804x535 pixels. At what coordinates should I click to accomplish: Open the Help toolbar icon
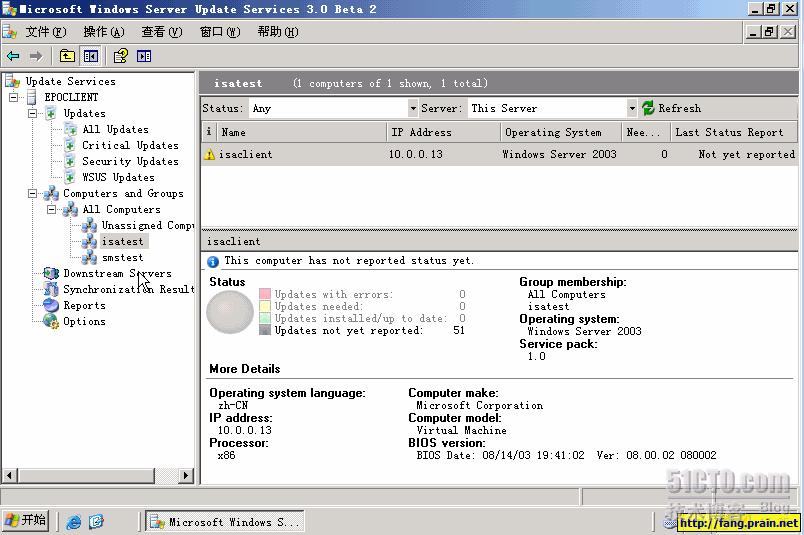120,56
